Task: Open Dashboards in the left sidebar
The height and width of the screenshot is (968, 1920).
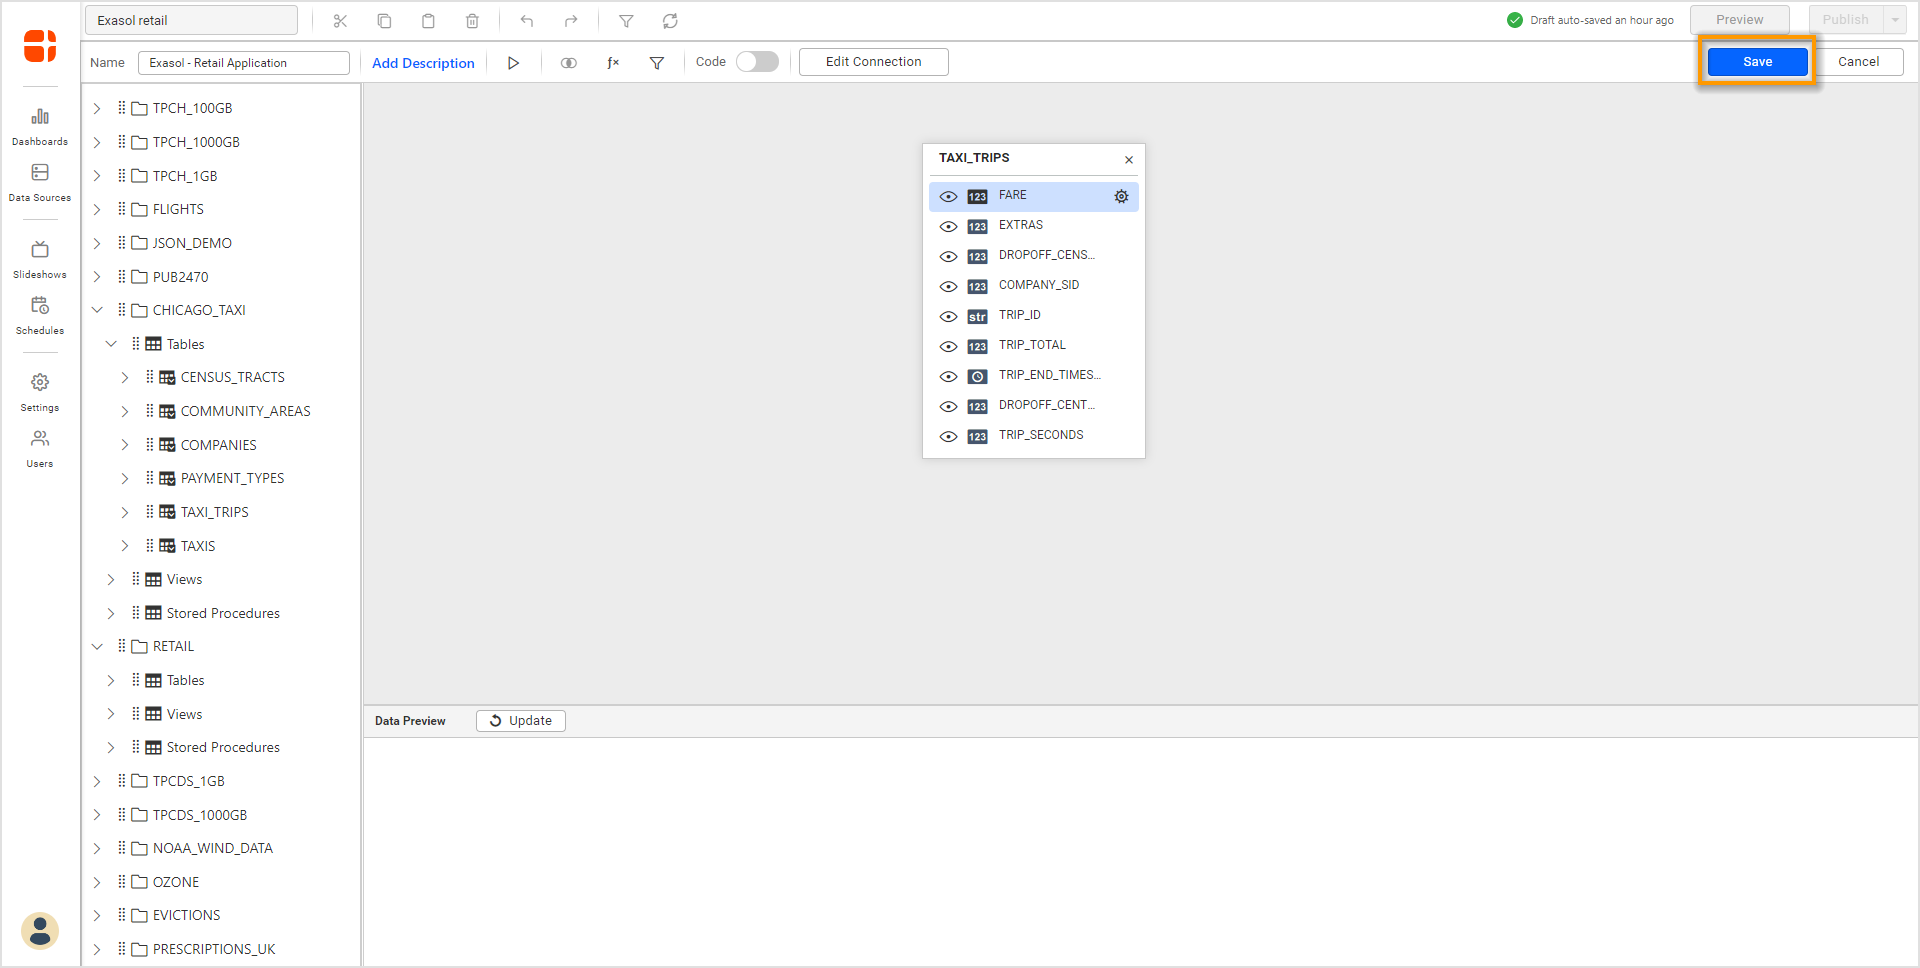Action: [x=40, y=126]
